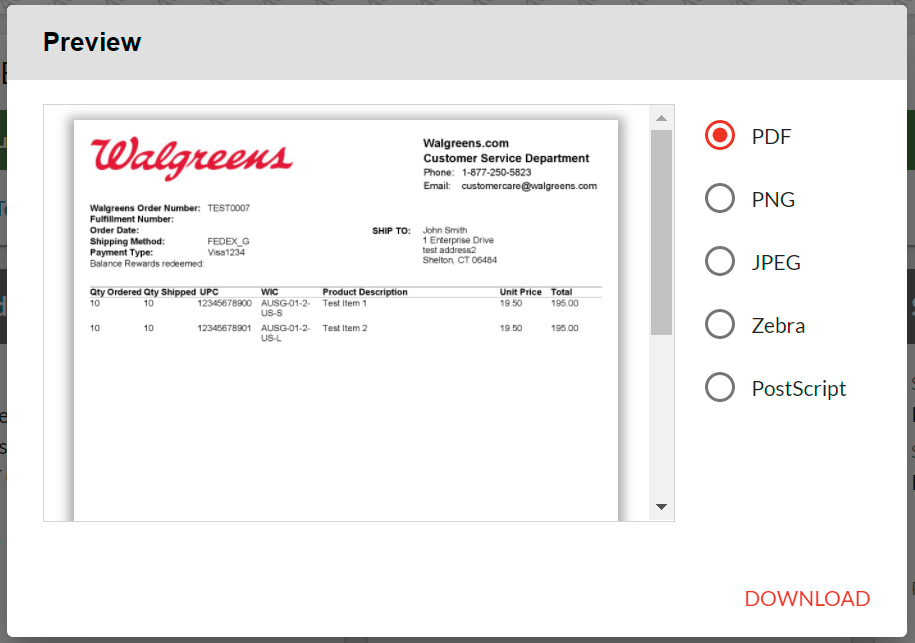Pick JPEG as the export format

[x=720, y=262]
